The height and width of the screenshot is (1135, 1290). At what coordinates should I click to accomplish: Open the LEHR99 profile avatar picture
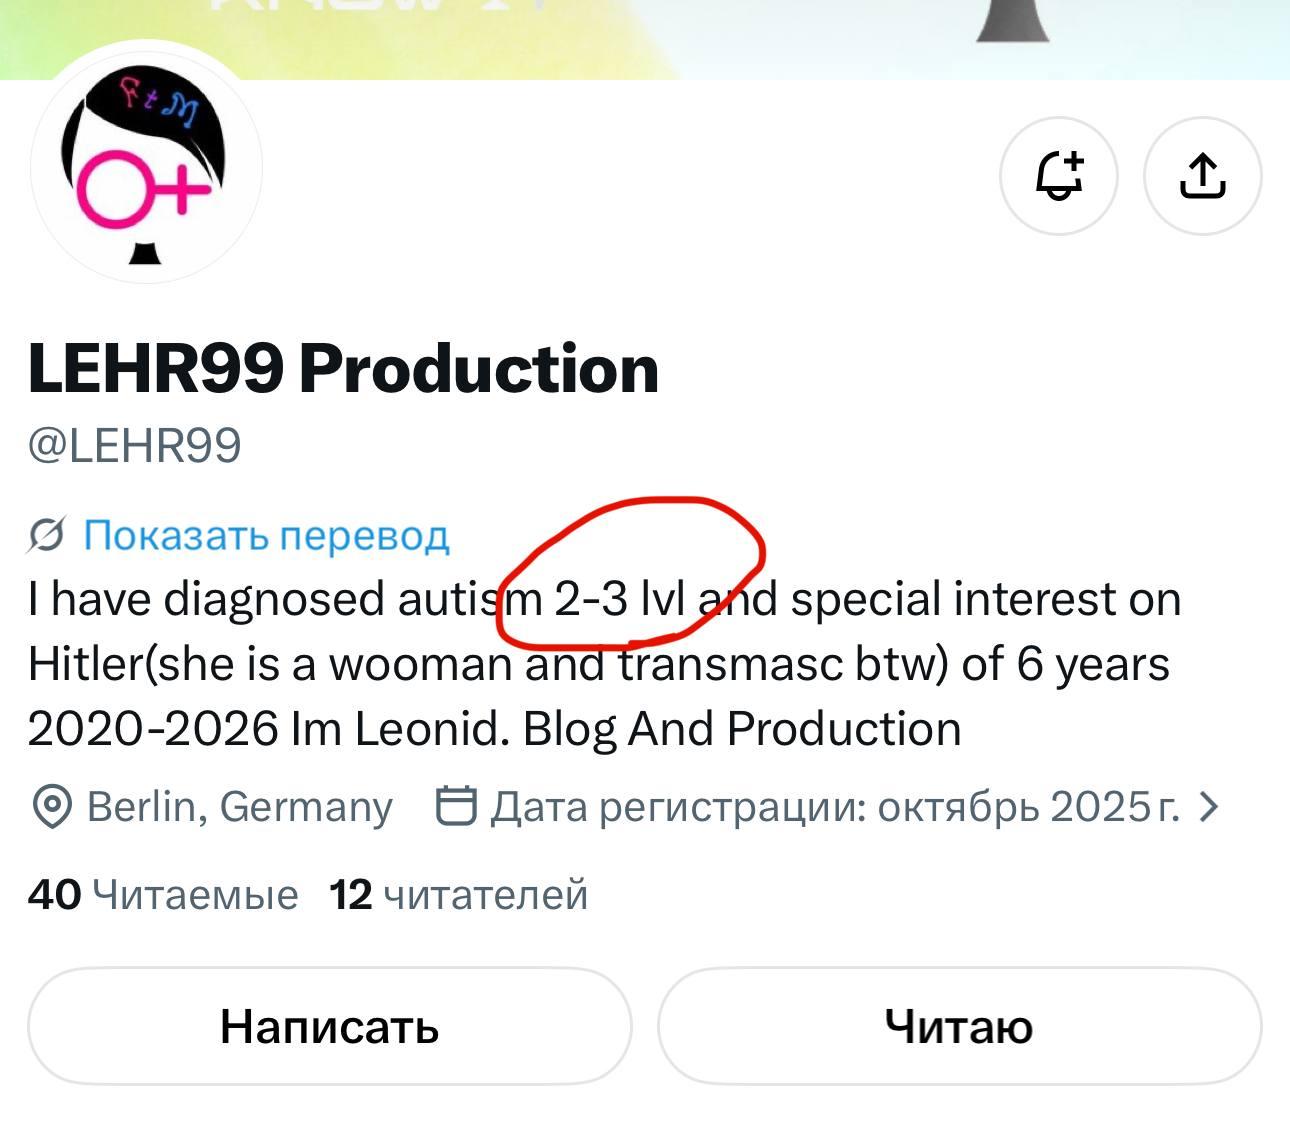click(147, 165)
